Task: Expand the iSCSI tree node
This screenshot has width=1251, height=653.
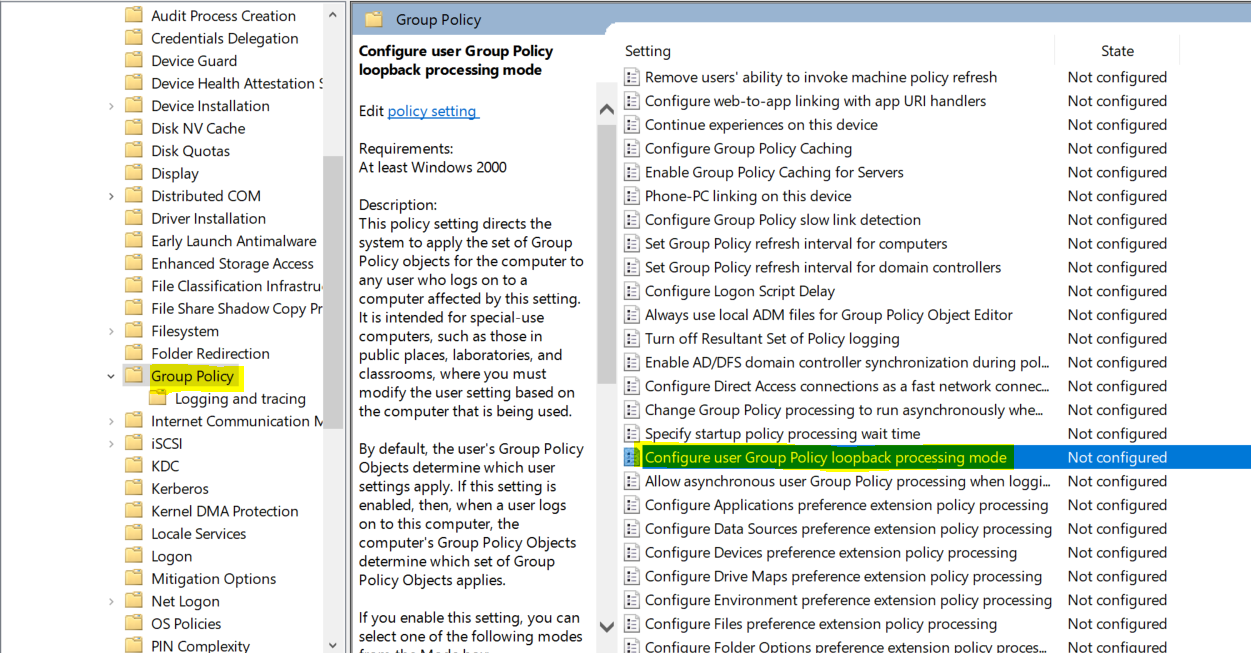Action: click(x=111, y=444)
